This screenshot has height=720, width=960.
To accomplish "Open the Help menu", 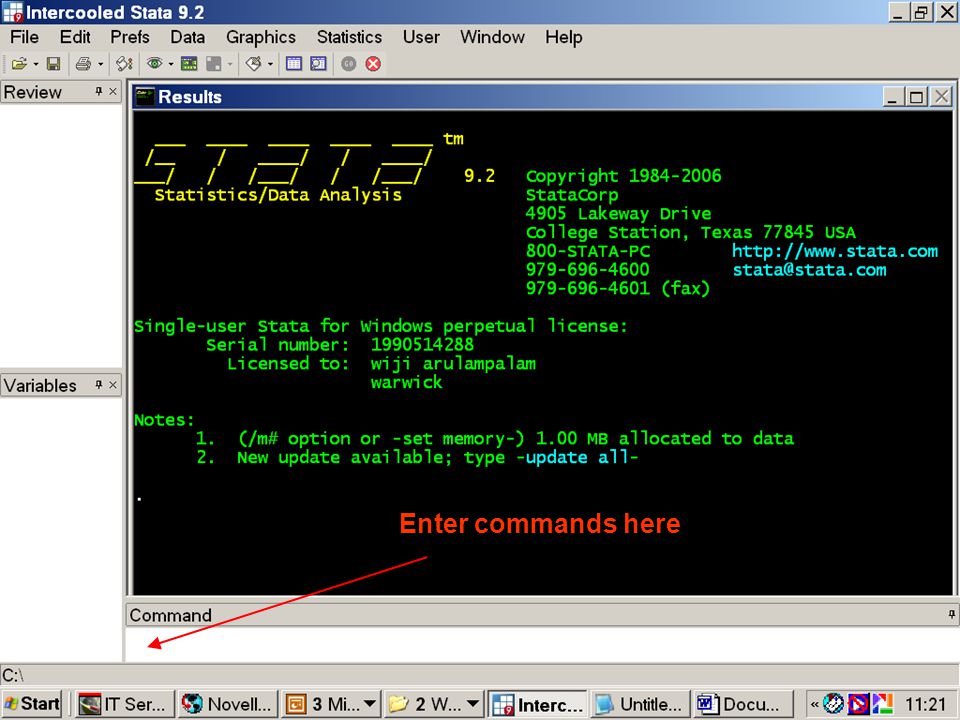I will coord(564,37).
